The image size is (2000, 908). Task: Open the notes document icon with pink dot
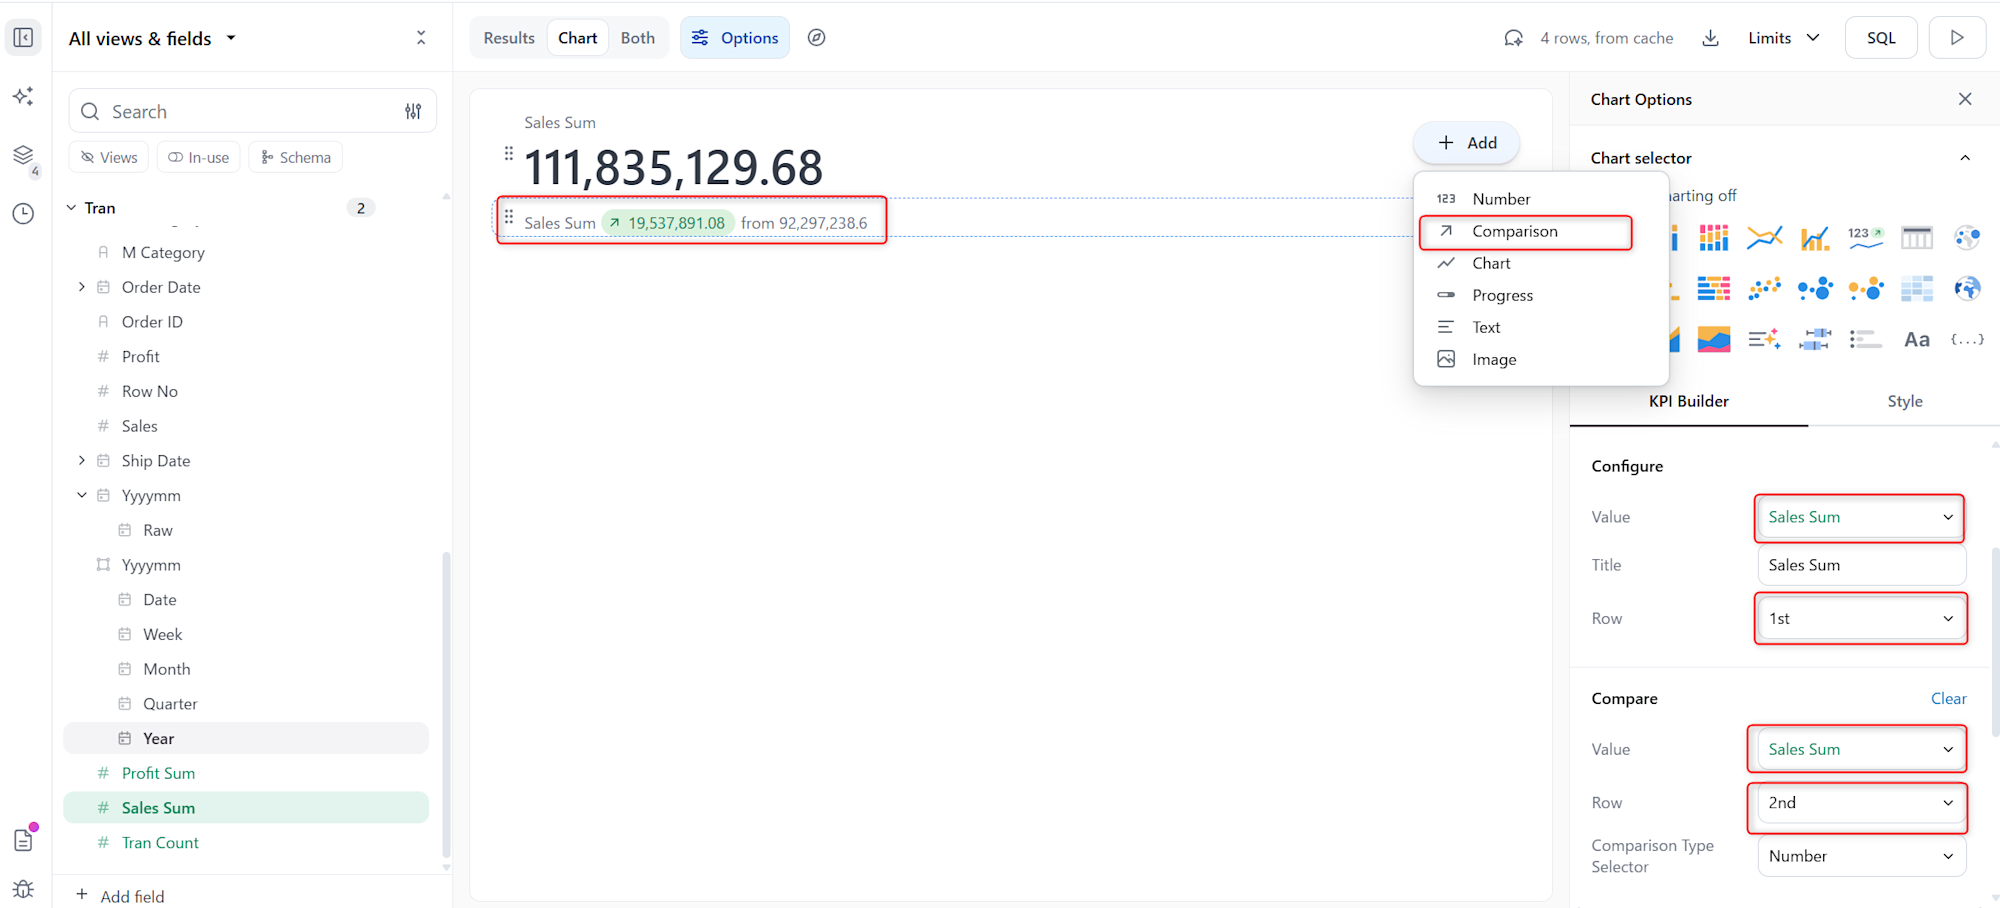(23, 840)
